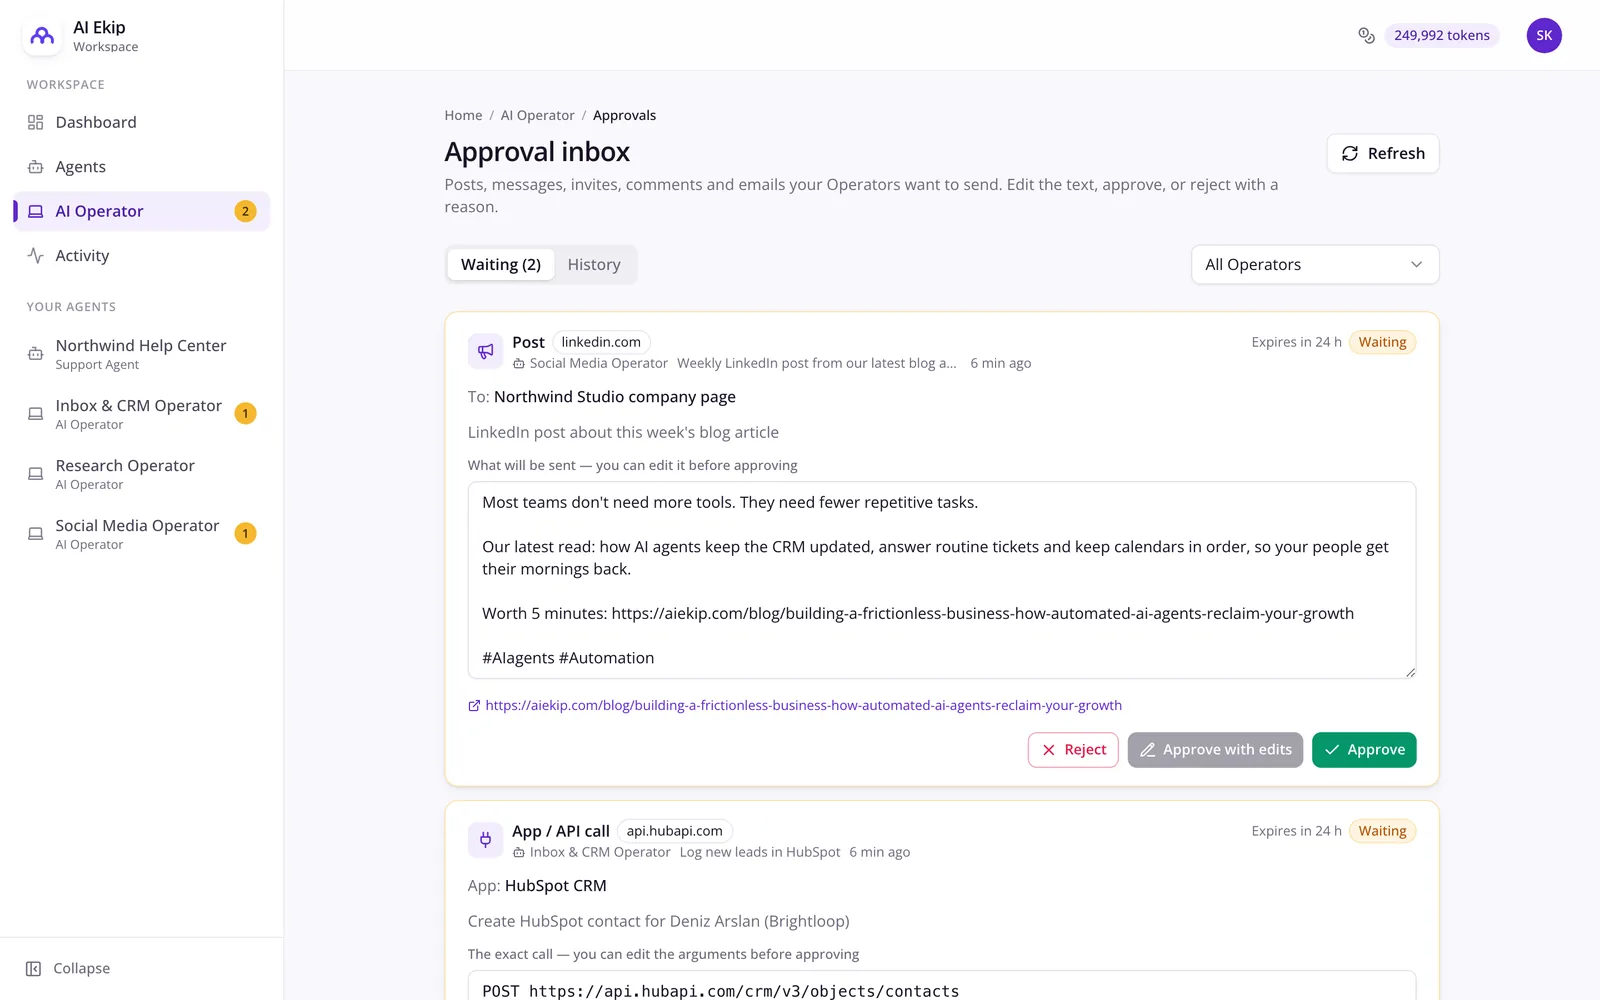Click the Dashboard grid icon
Viewport: 1600px width, 1000px height.
click(35, 122)
